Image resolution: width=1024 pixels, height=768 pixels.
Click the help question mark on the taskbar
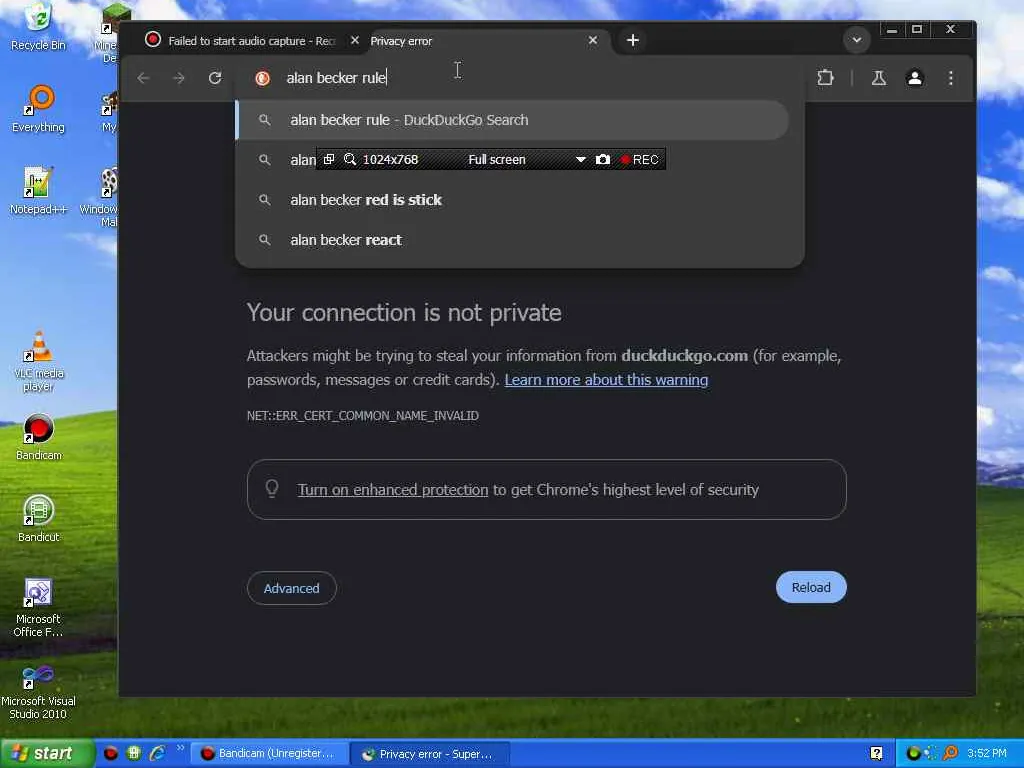pyautogui.click(x=876, y=753)
